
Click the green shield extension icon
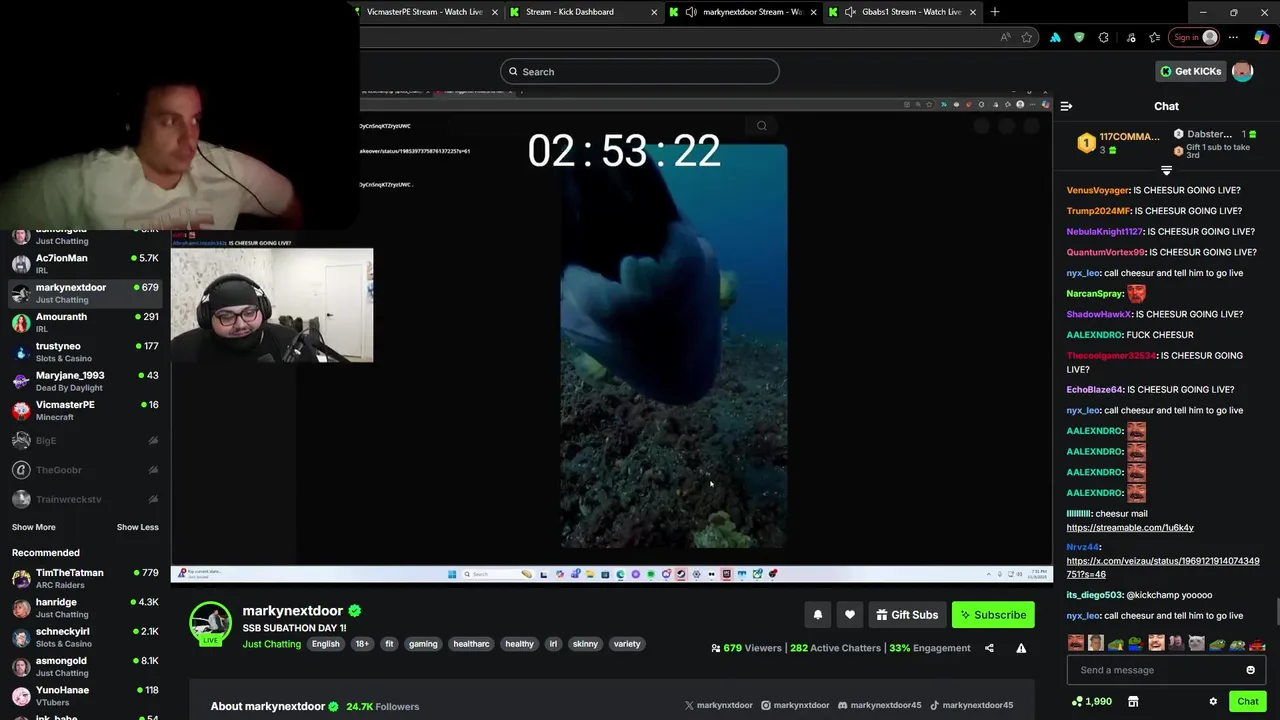click(x=1079, y=37)
